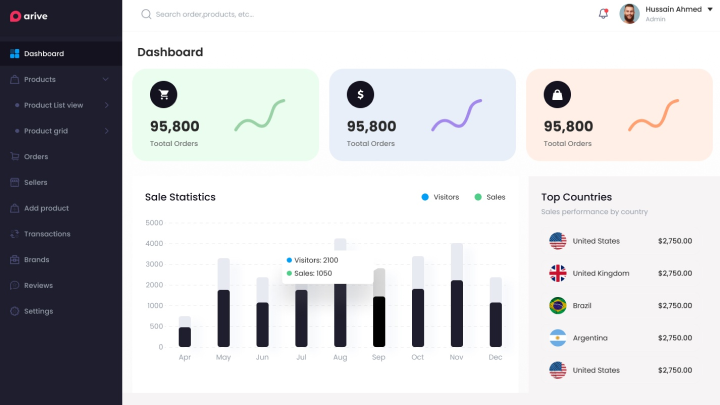Screen dimensions: 720x405
Task: Select the Brazil flag icon
Action: [x=557, y=305]
